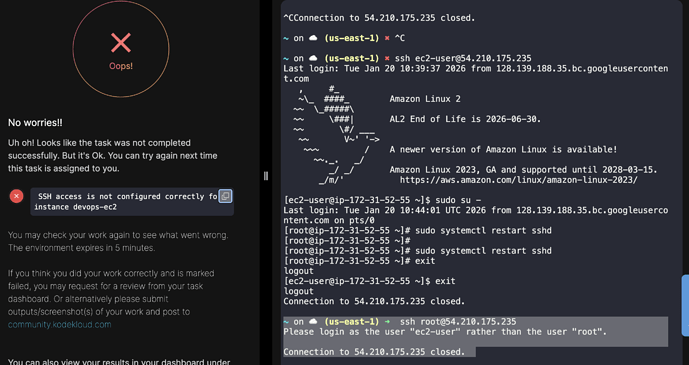Click 'A newer version of Amazon Linux is available!'
The width and height of the screenshot is (689, 365).
tap(503, 149)
